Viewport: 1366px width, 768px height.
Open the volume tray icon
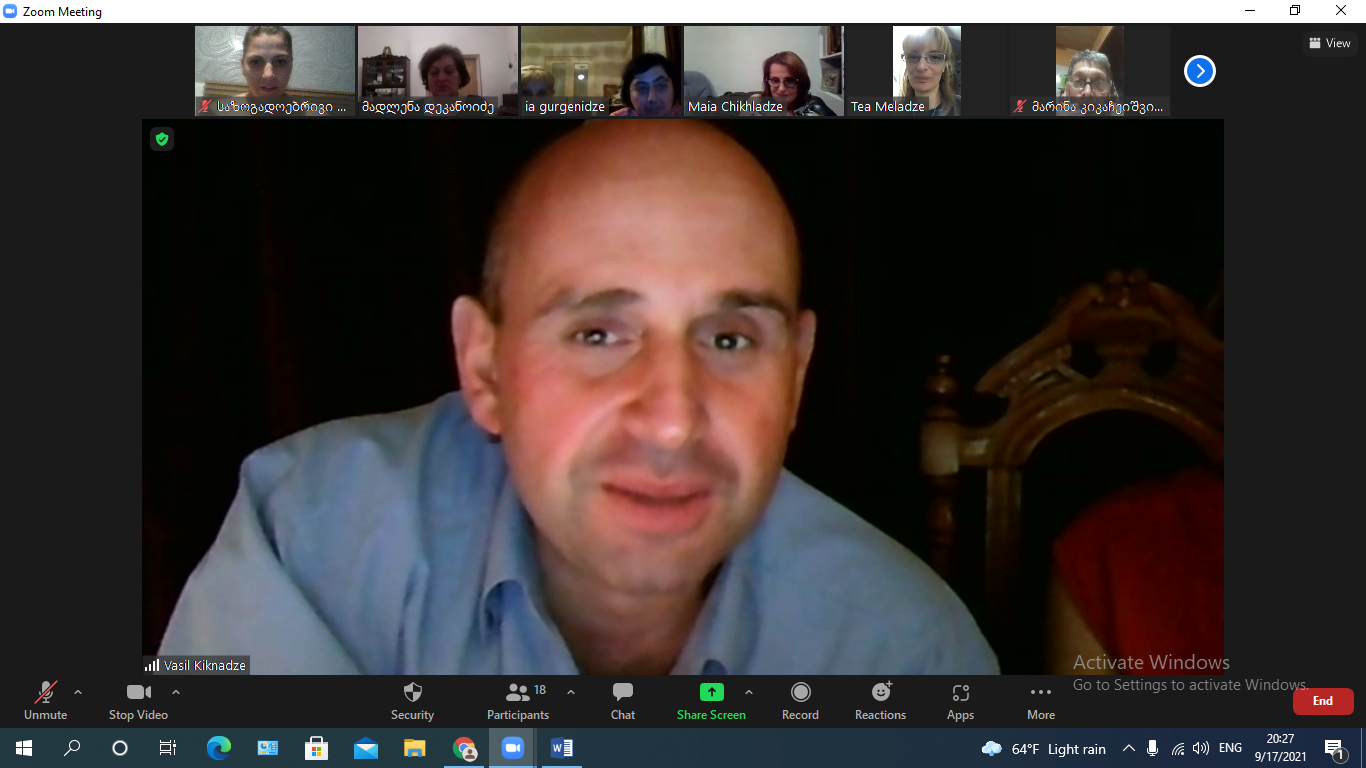[x=1201, y=749]
